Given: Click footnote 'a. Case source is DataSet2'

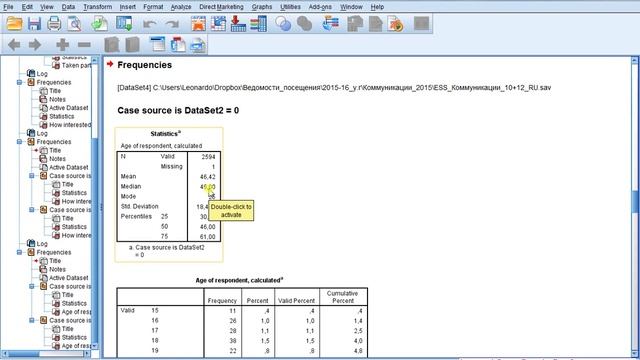Looking at the screenshot, I should pos(167,251).
